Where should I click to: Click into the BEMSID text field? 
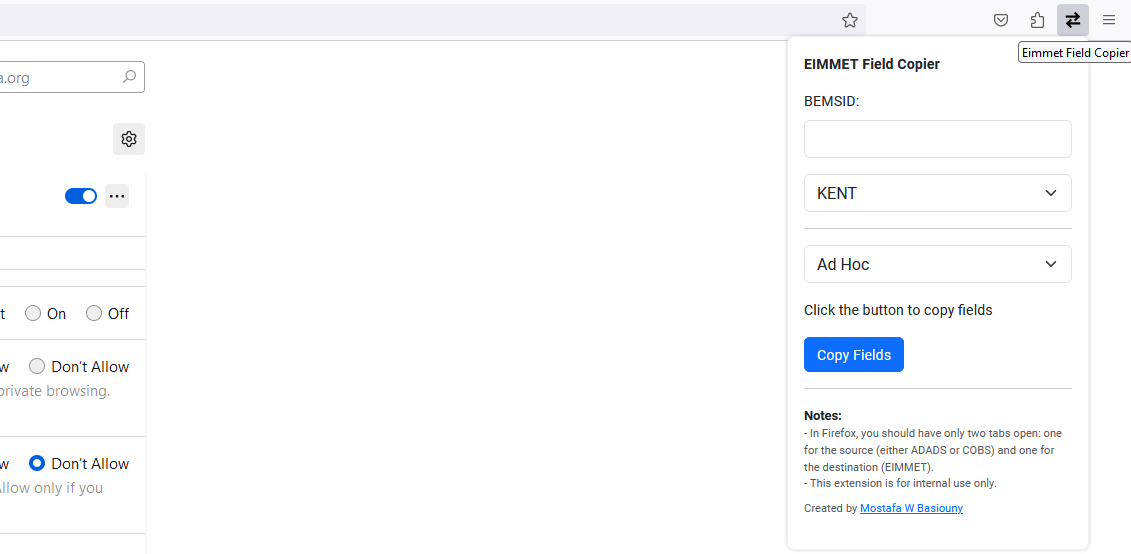937,139
